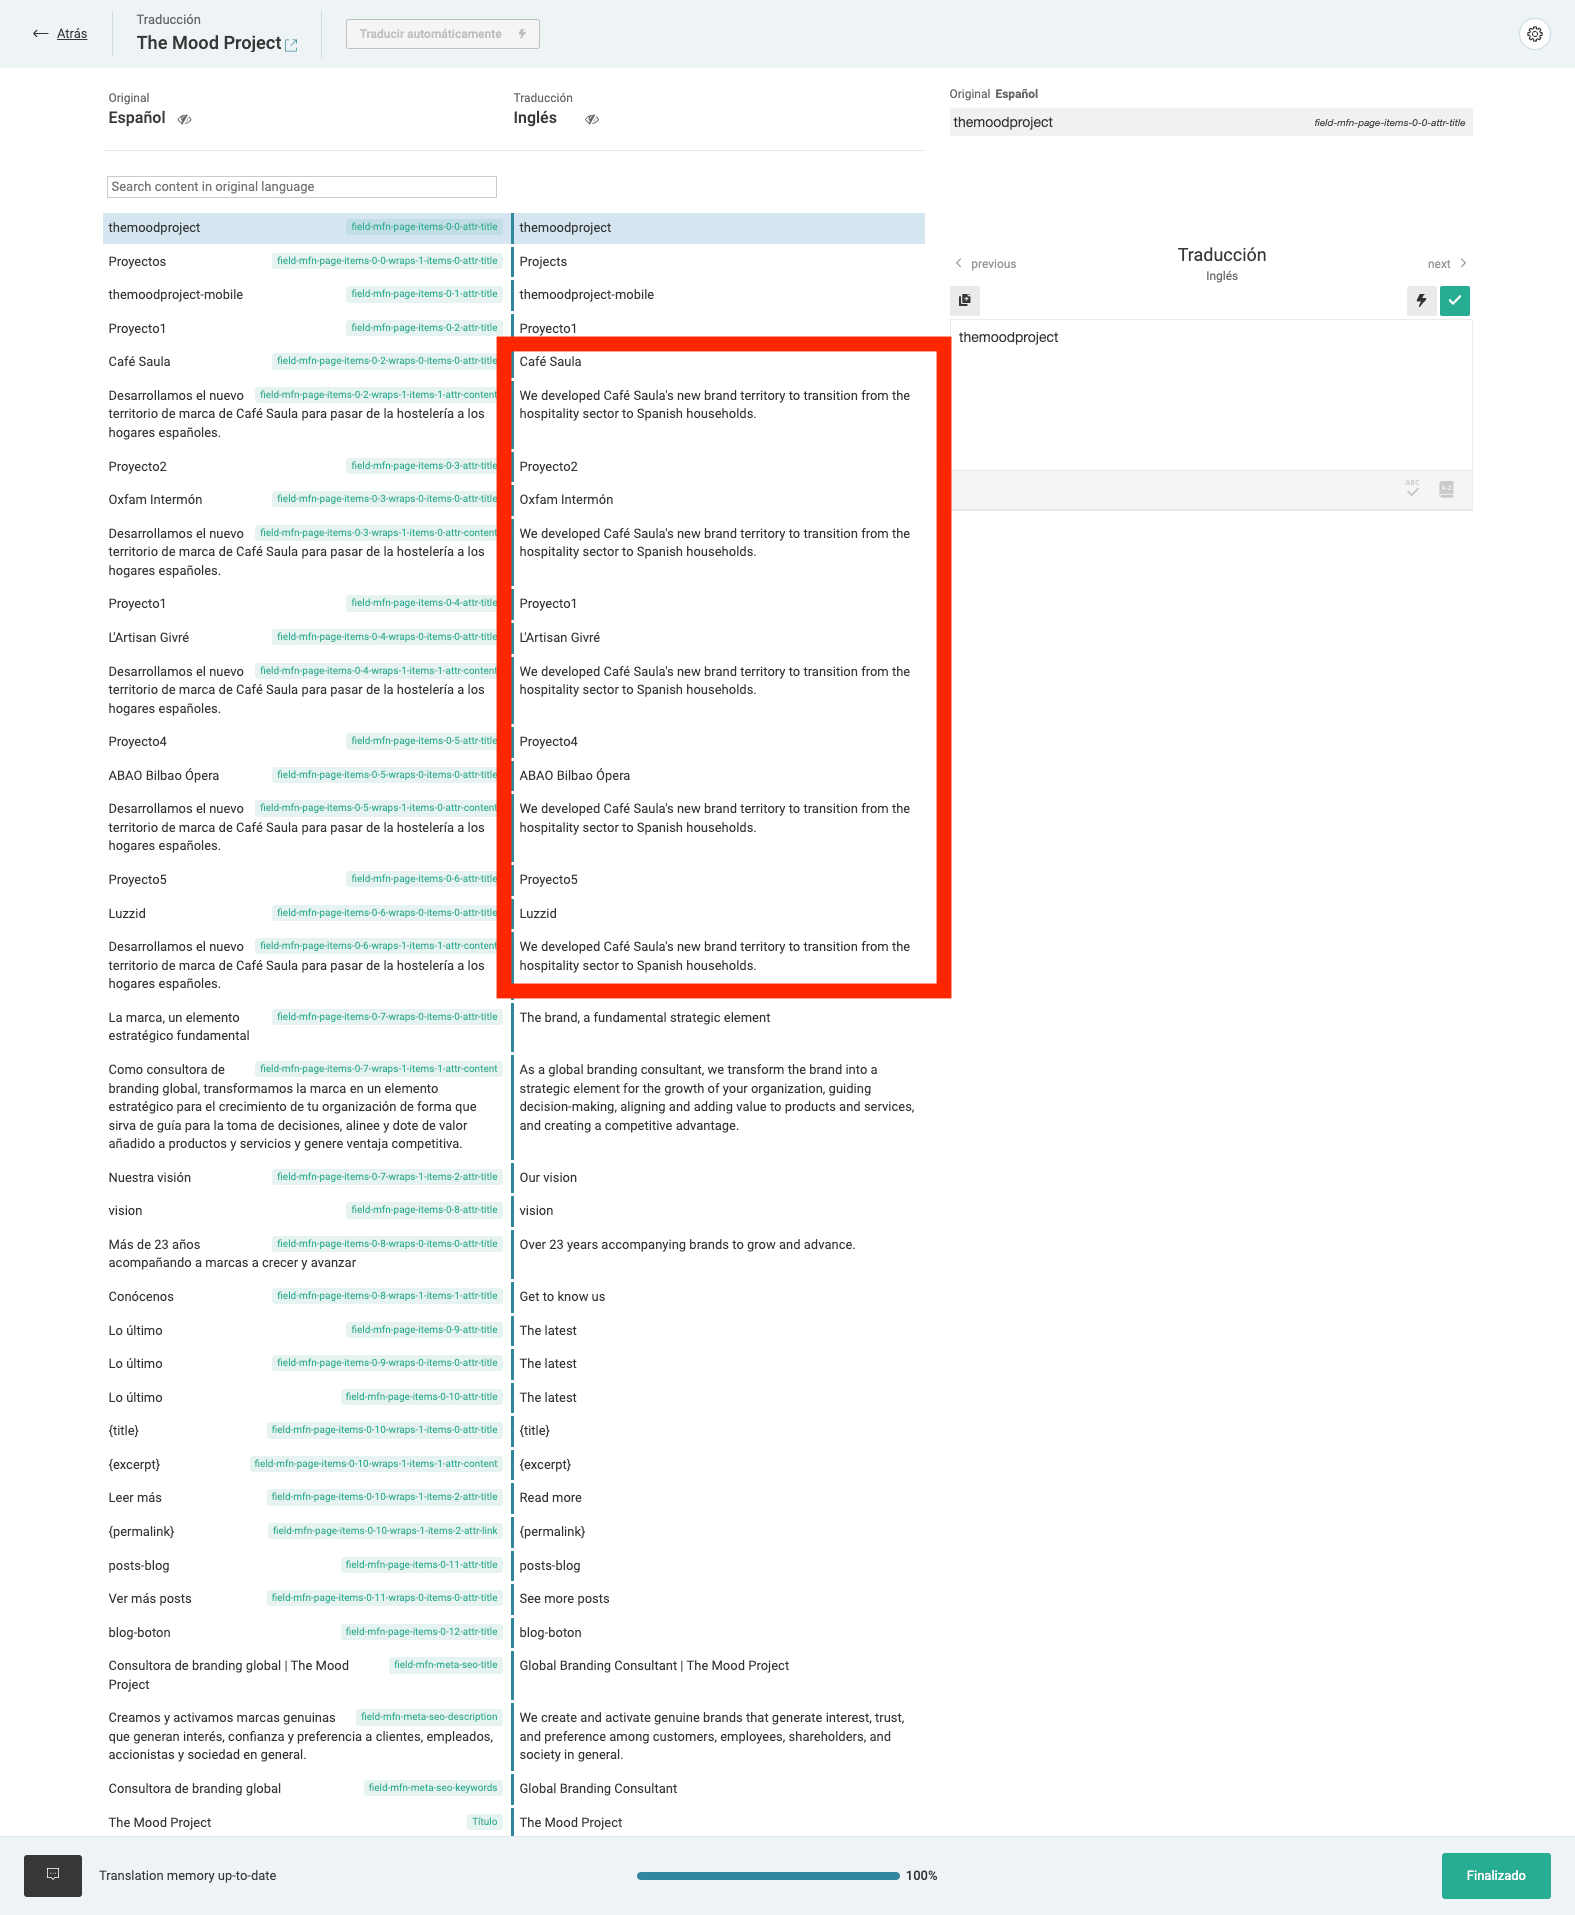This screenshot has height=1915, width=1575.
Task: Select original row '{title}'
Action: [x=306, y=1431]
